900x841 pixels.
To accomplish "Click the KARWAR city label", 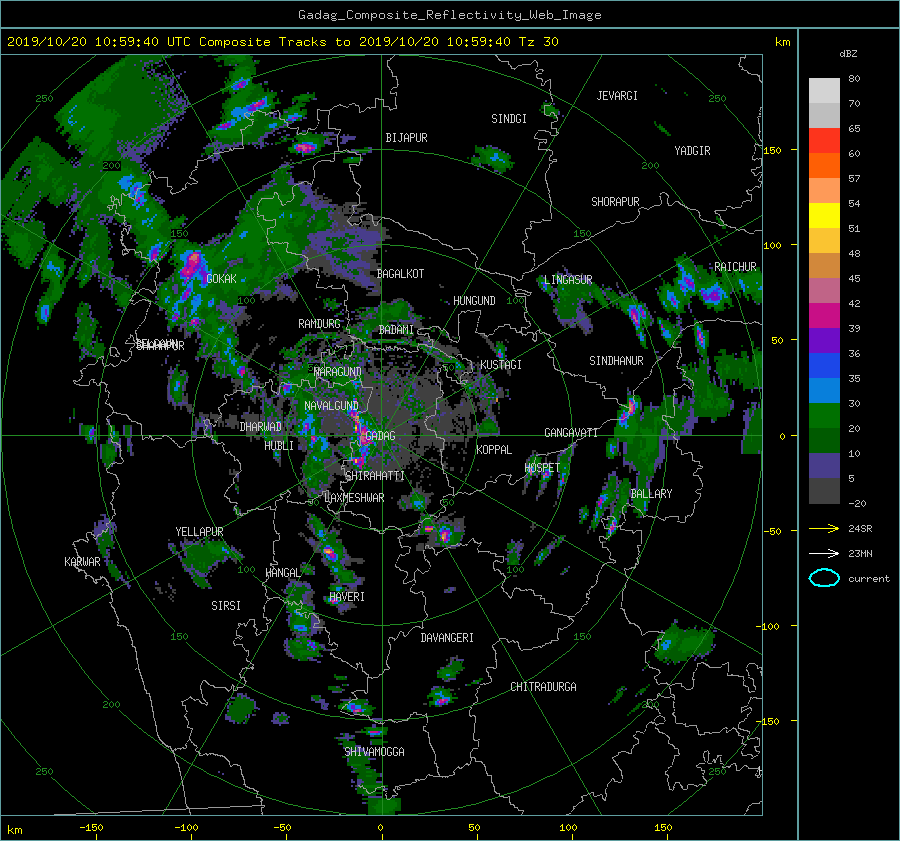I will [x=82, y=562].
